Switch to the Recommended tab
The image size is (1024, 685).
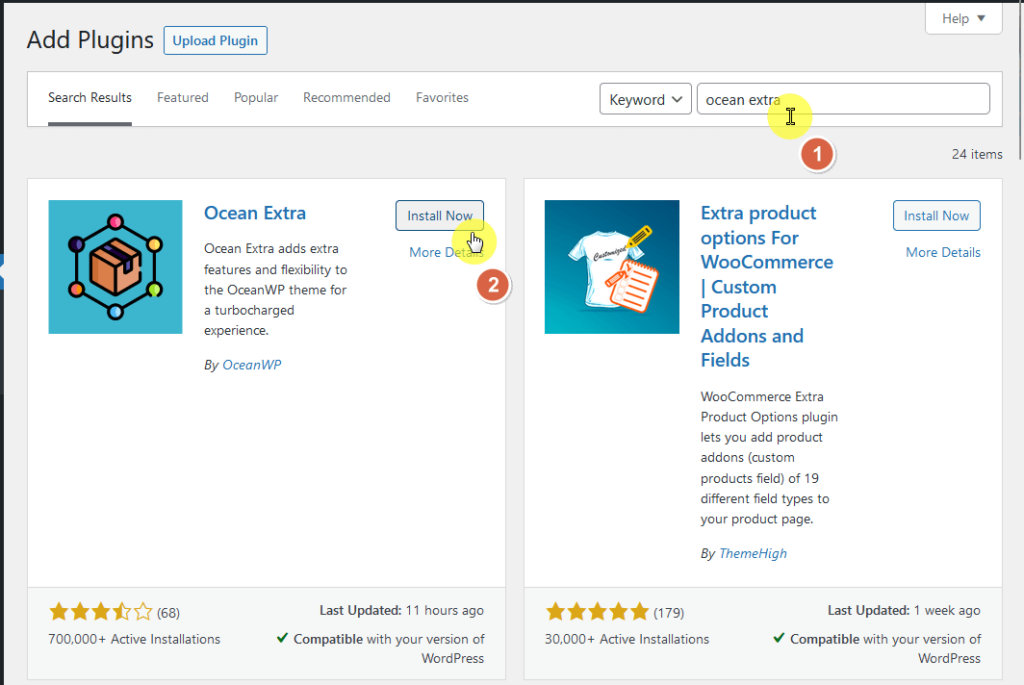coord(347,98)
